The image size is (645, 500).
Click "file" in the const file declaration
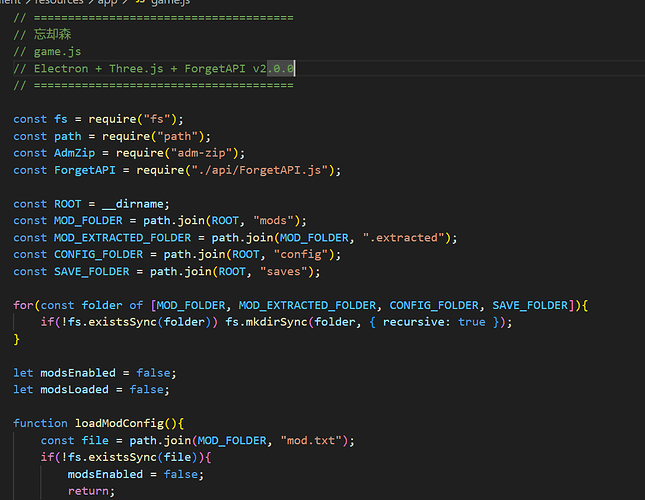pos(95,440)
